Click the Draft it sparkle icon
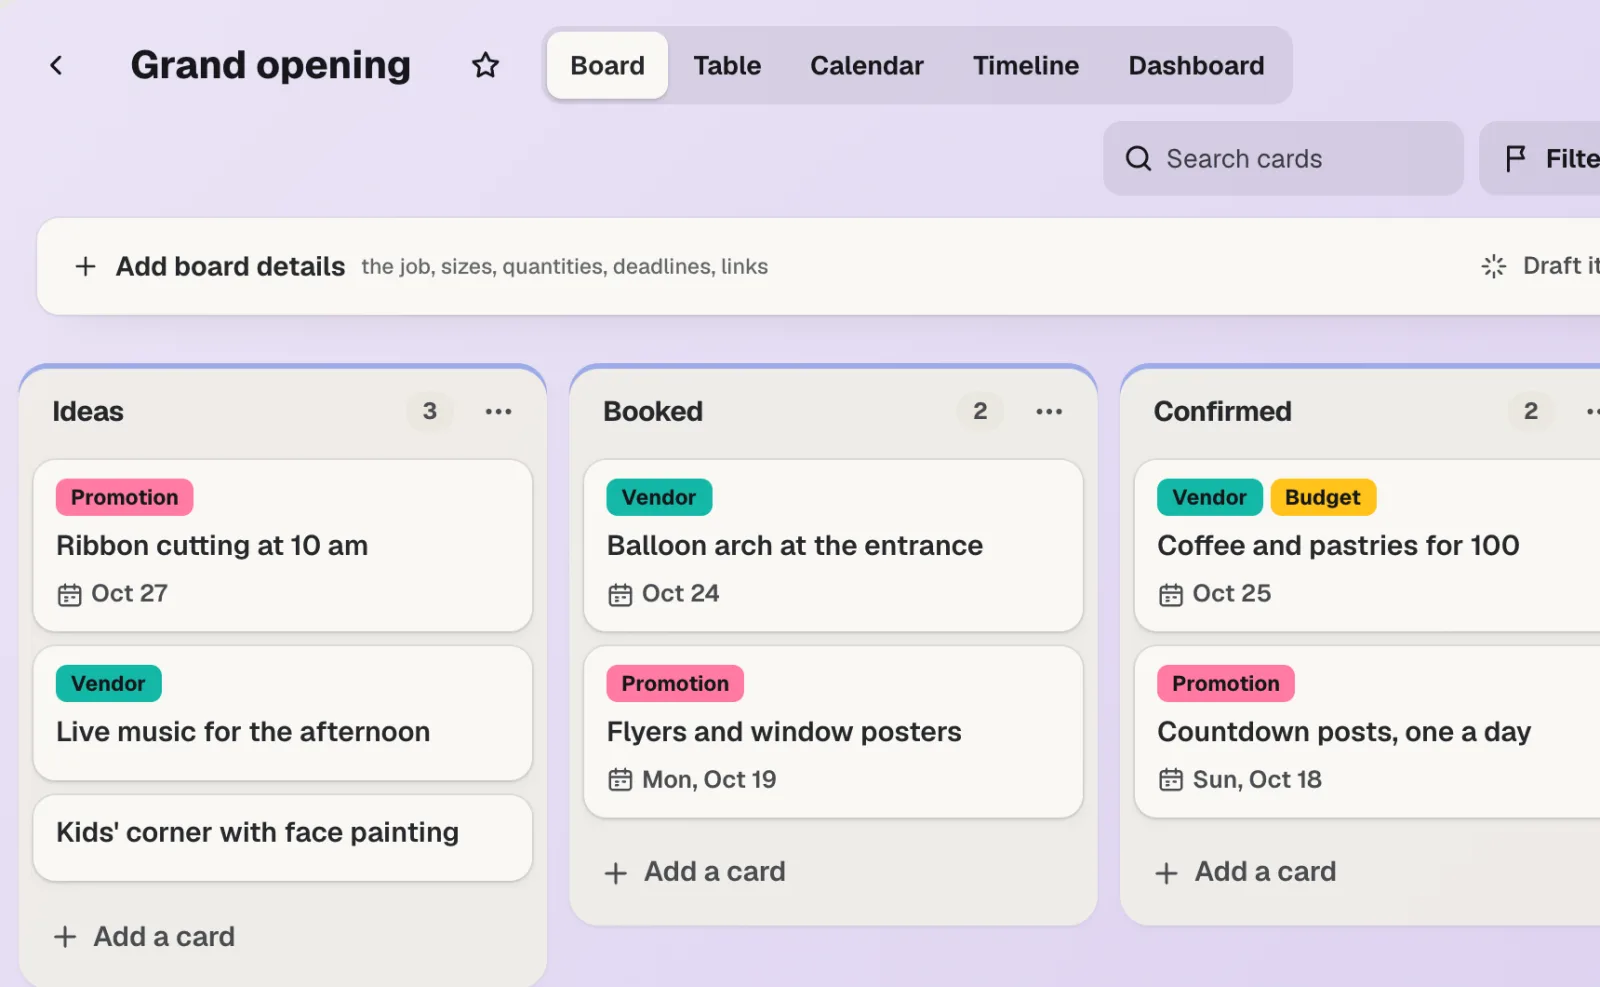This screenshot has height=987, width=1600. 1493,266
